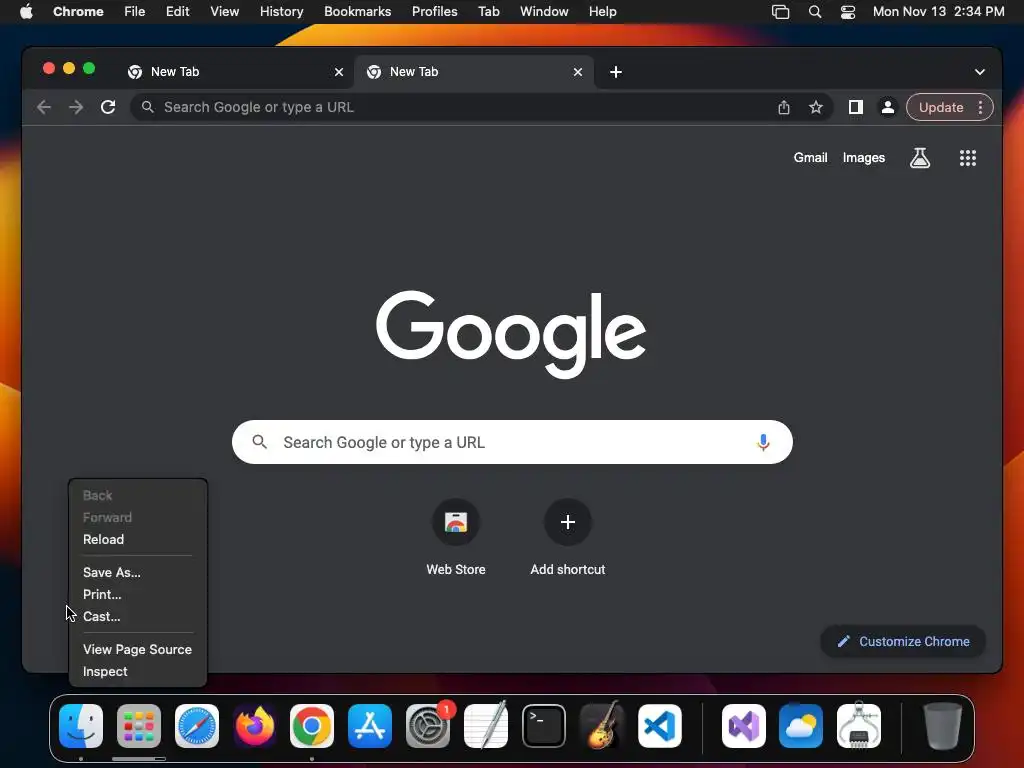The height and width of the screenshot is (768, 1024).
Task: Click the Reload page icon in toolbar
Action: click(108, 107)
